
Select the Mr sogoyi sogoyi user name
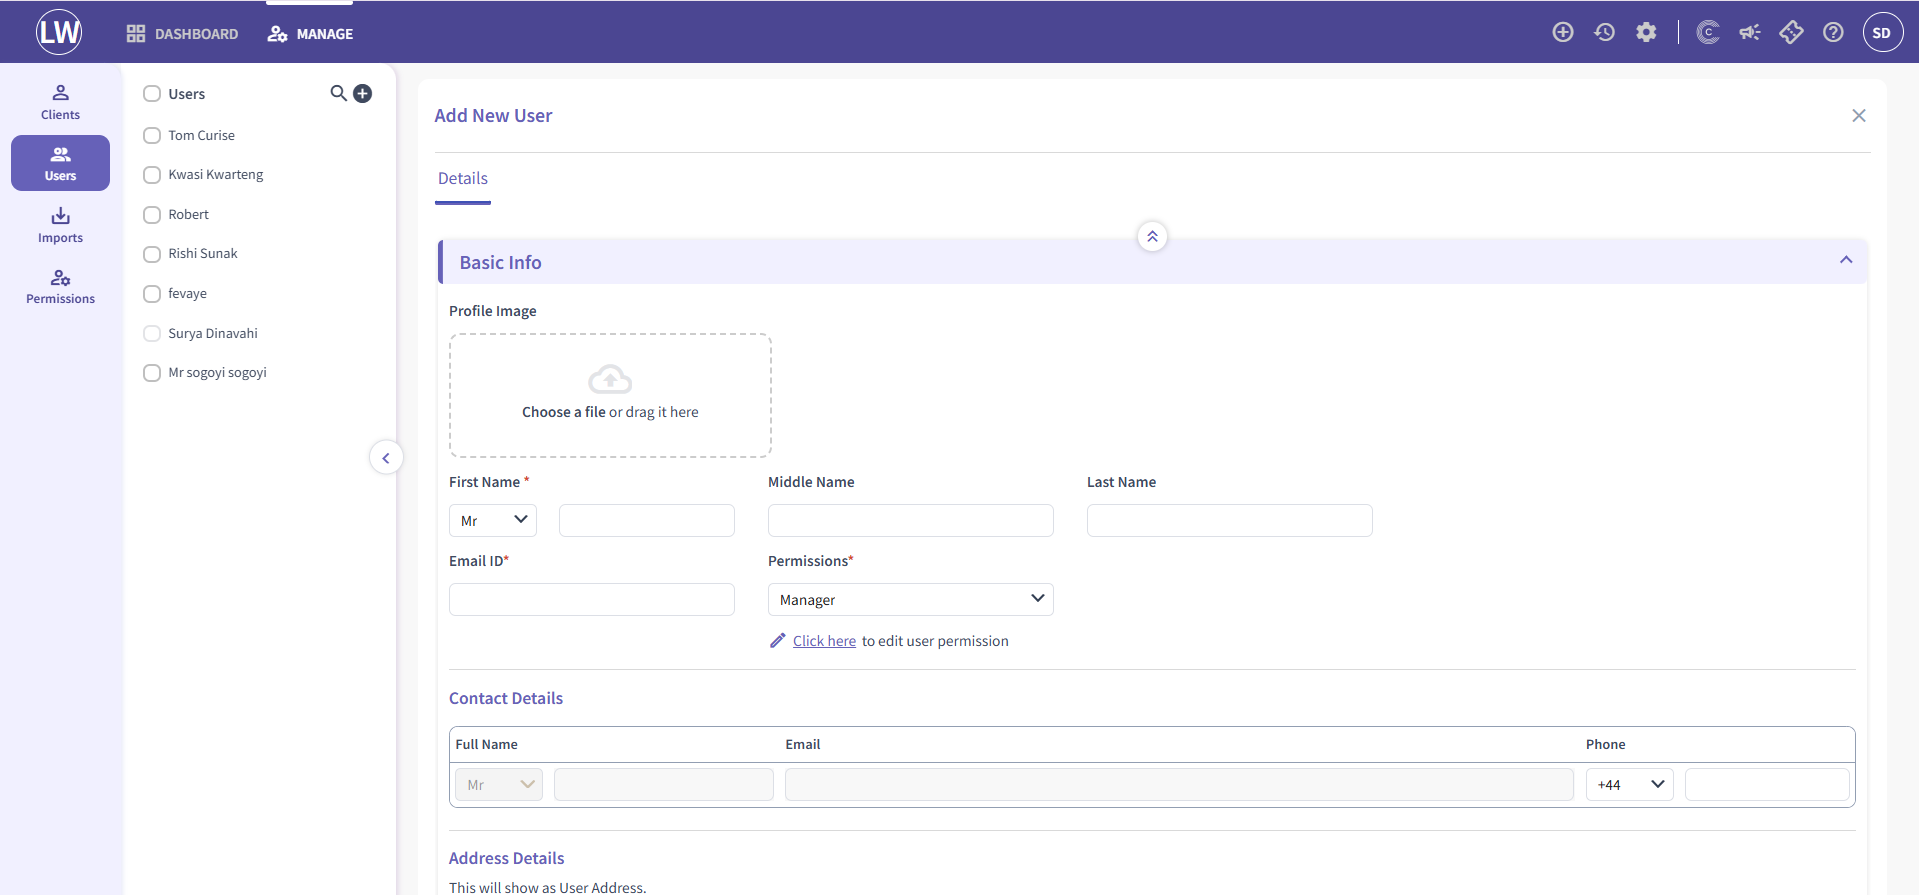(x=218, y=372)
